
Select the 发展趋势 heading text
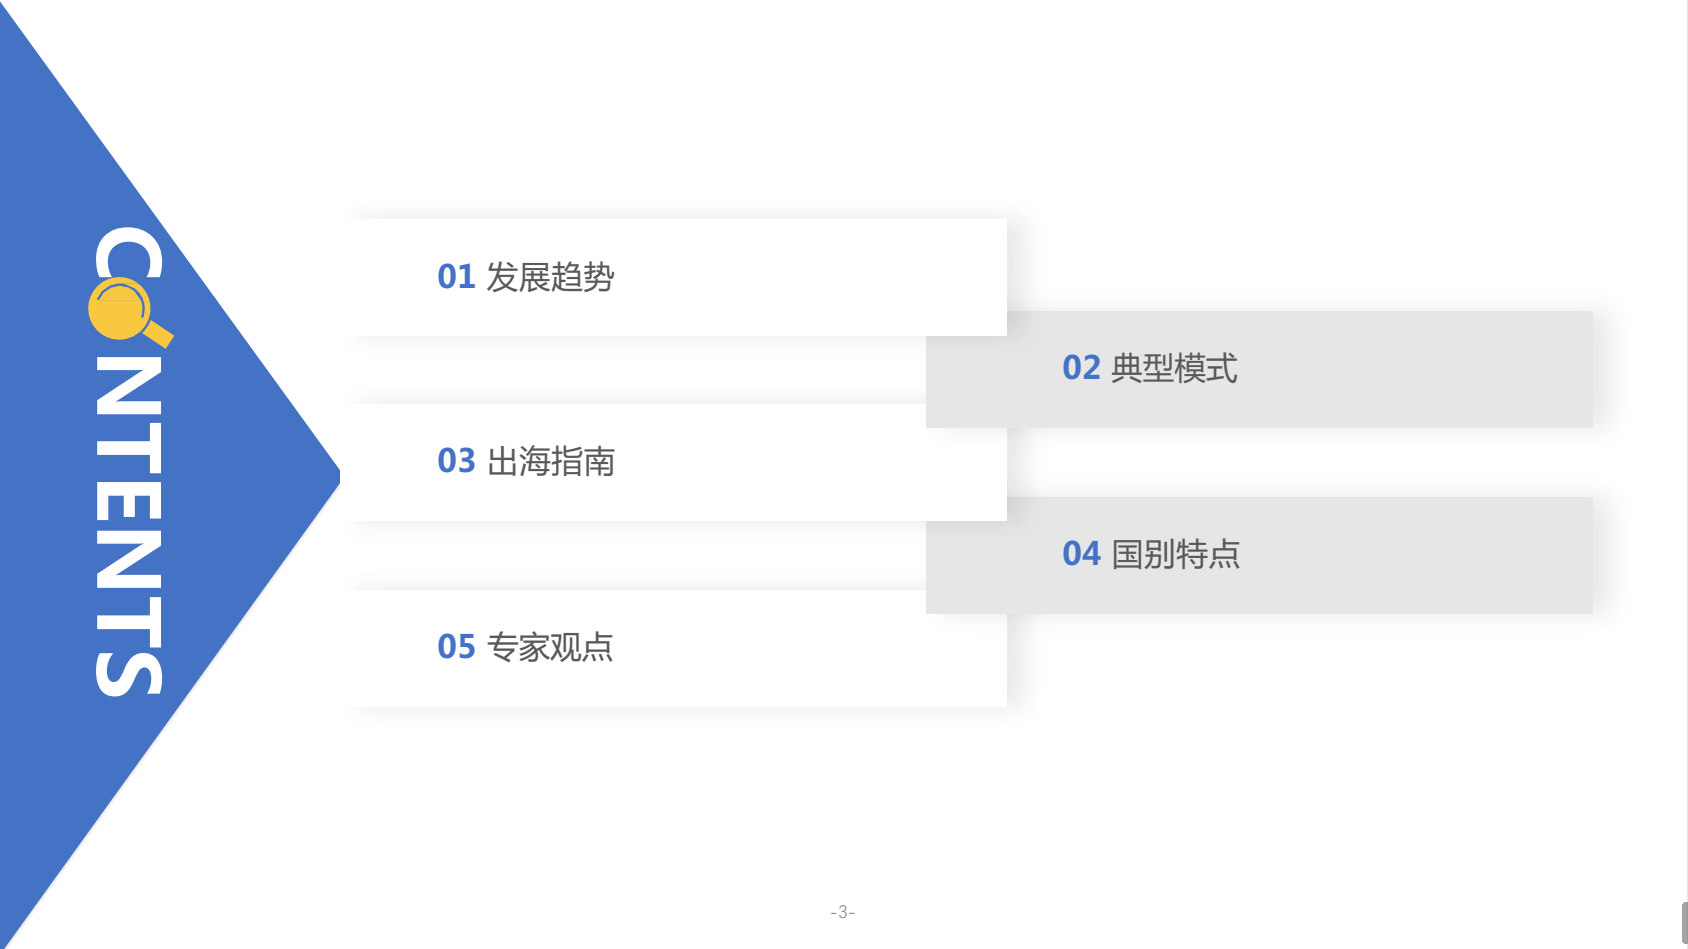[550, 277]
